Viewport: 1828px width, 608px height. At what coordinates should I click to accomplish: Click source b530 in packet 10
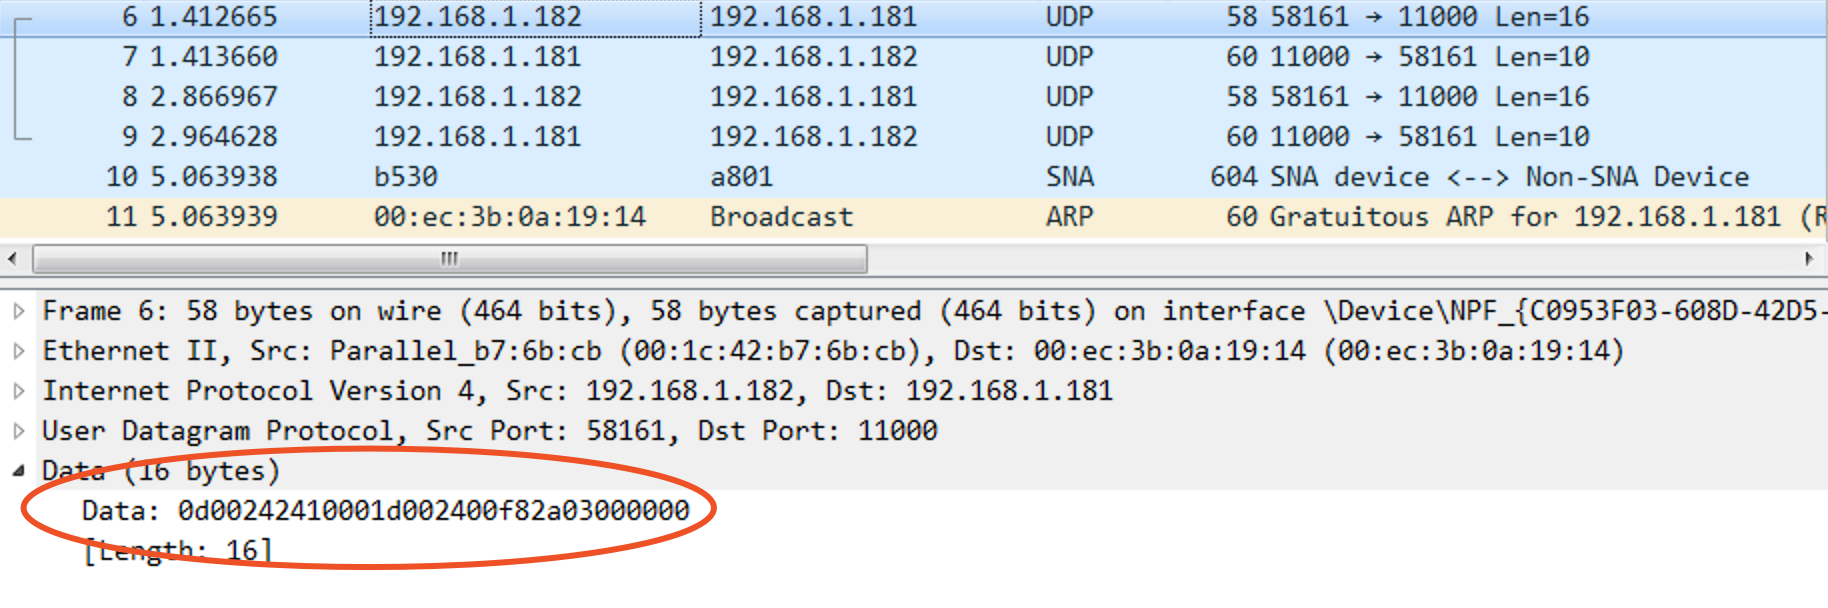406,177
